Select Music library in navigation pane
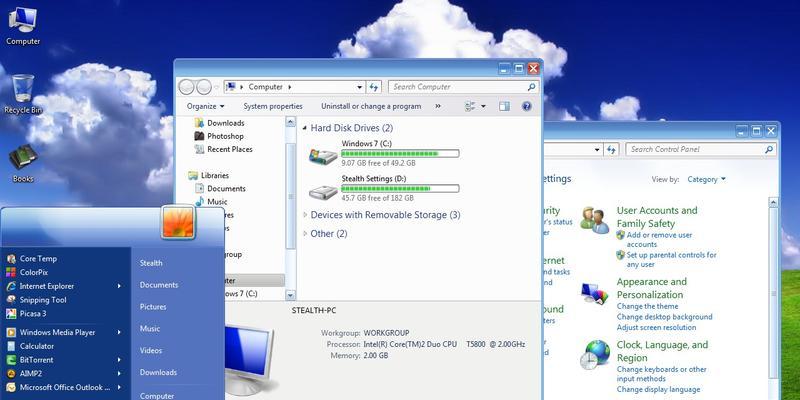The width and height of the screenshot is (800, 400). point(211,202)
